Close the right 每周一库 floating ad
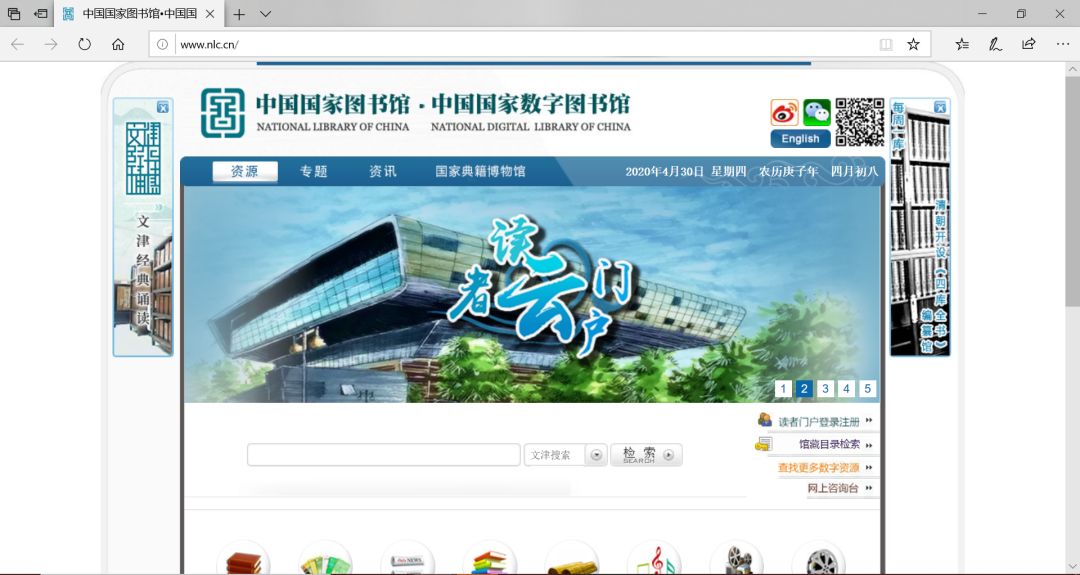The height and width of the screenshot is (575, 1080). tap(939, 107)
